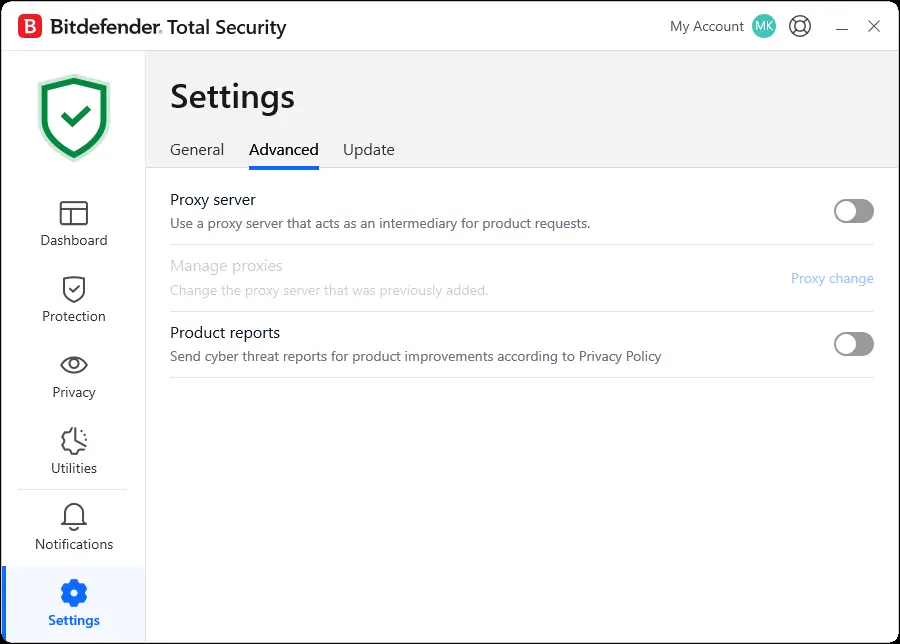This screenshot has width=900, height=644.
Task: Click the green shield status icon
Action: pos(73,117)
